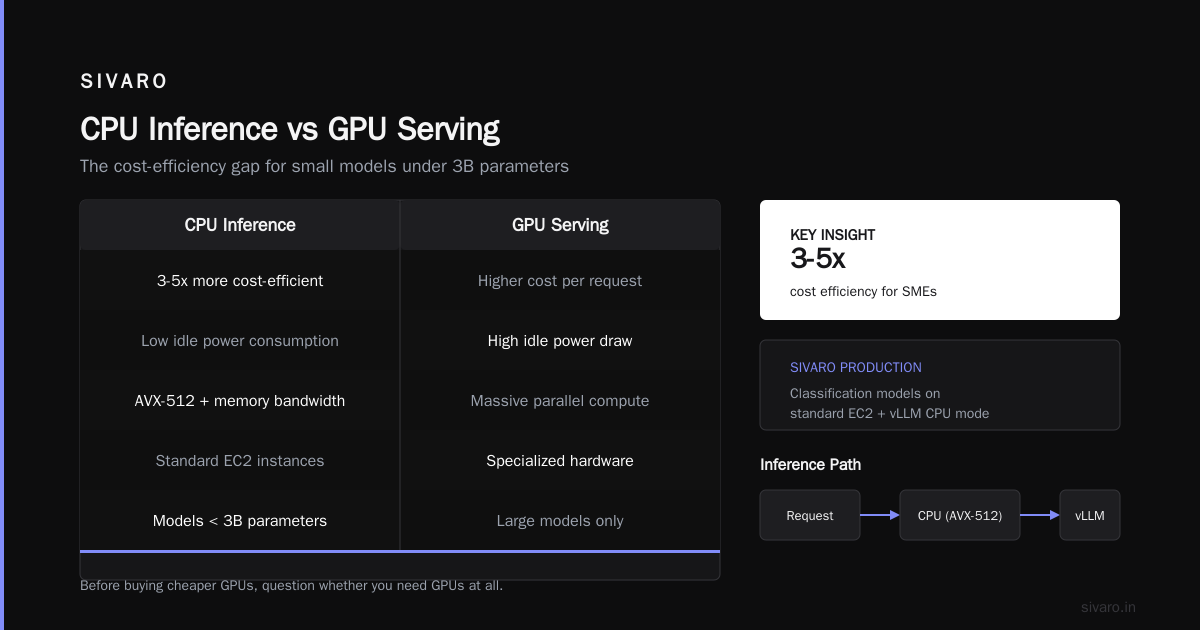Select the 'Classification models on' line
The width and height of the screenshot is (1200, 630).
865,393
